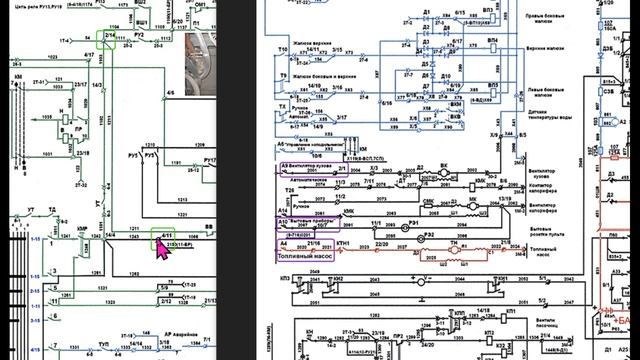Click the '14/4' terminal node label
This screenshot has width=640, height=360.
click(110, 235)
